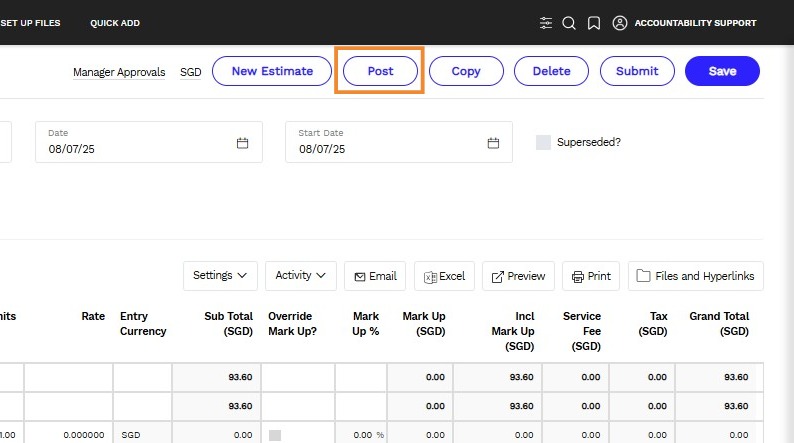The image size is (794, 443).
Task: Print the estimate
Action: pos(590,276)
